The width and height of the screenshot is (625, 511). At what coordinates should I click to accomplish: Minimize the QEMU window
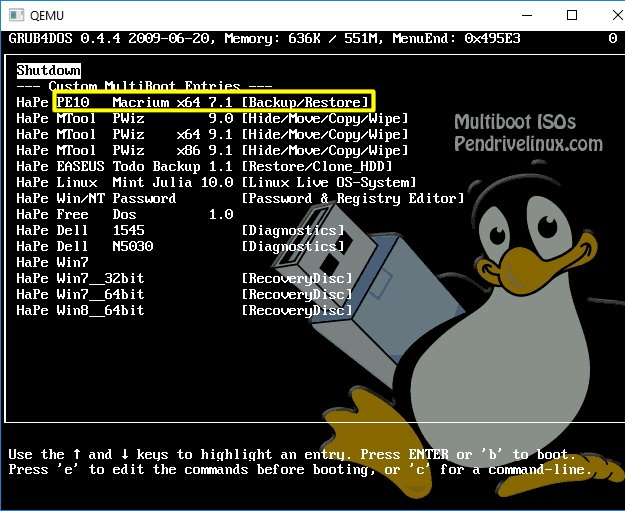coord(527,16)
